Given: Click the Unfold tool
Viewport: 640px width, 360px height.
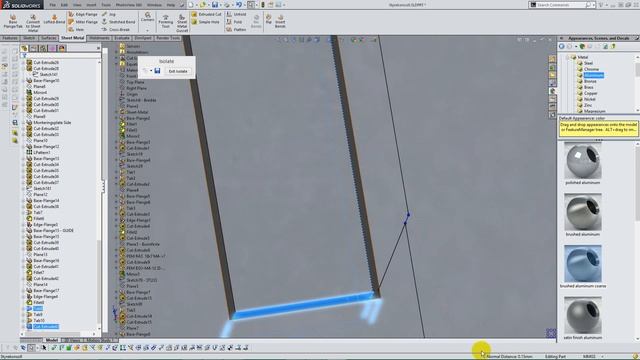Looking at the screenshot, I should tap(236, 14).
